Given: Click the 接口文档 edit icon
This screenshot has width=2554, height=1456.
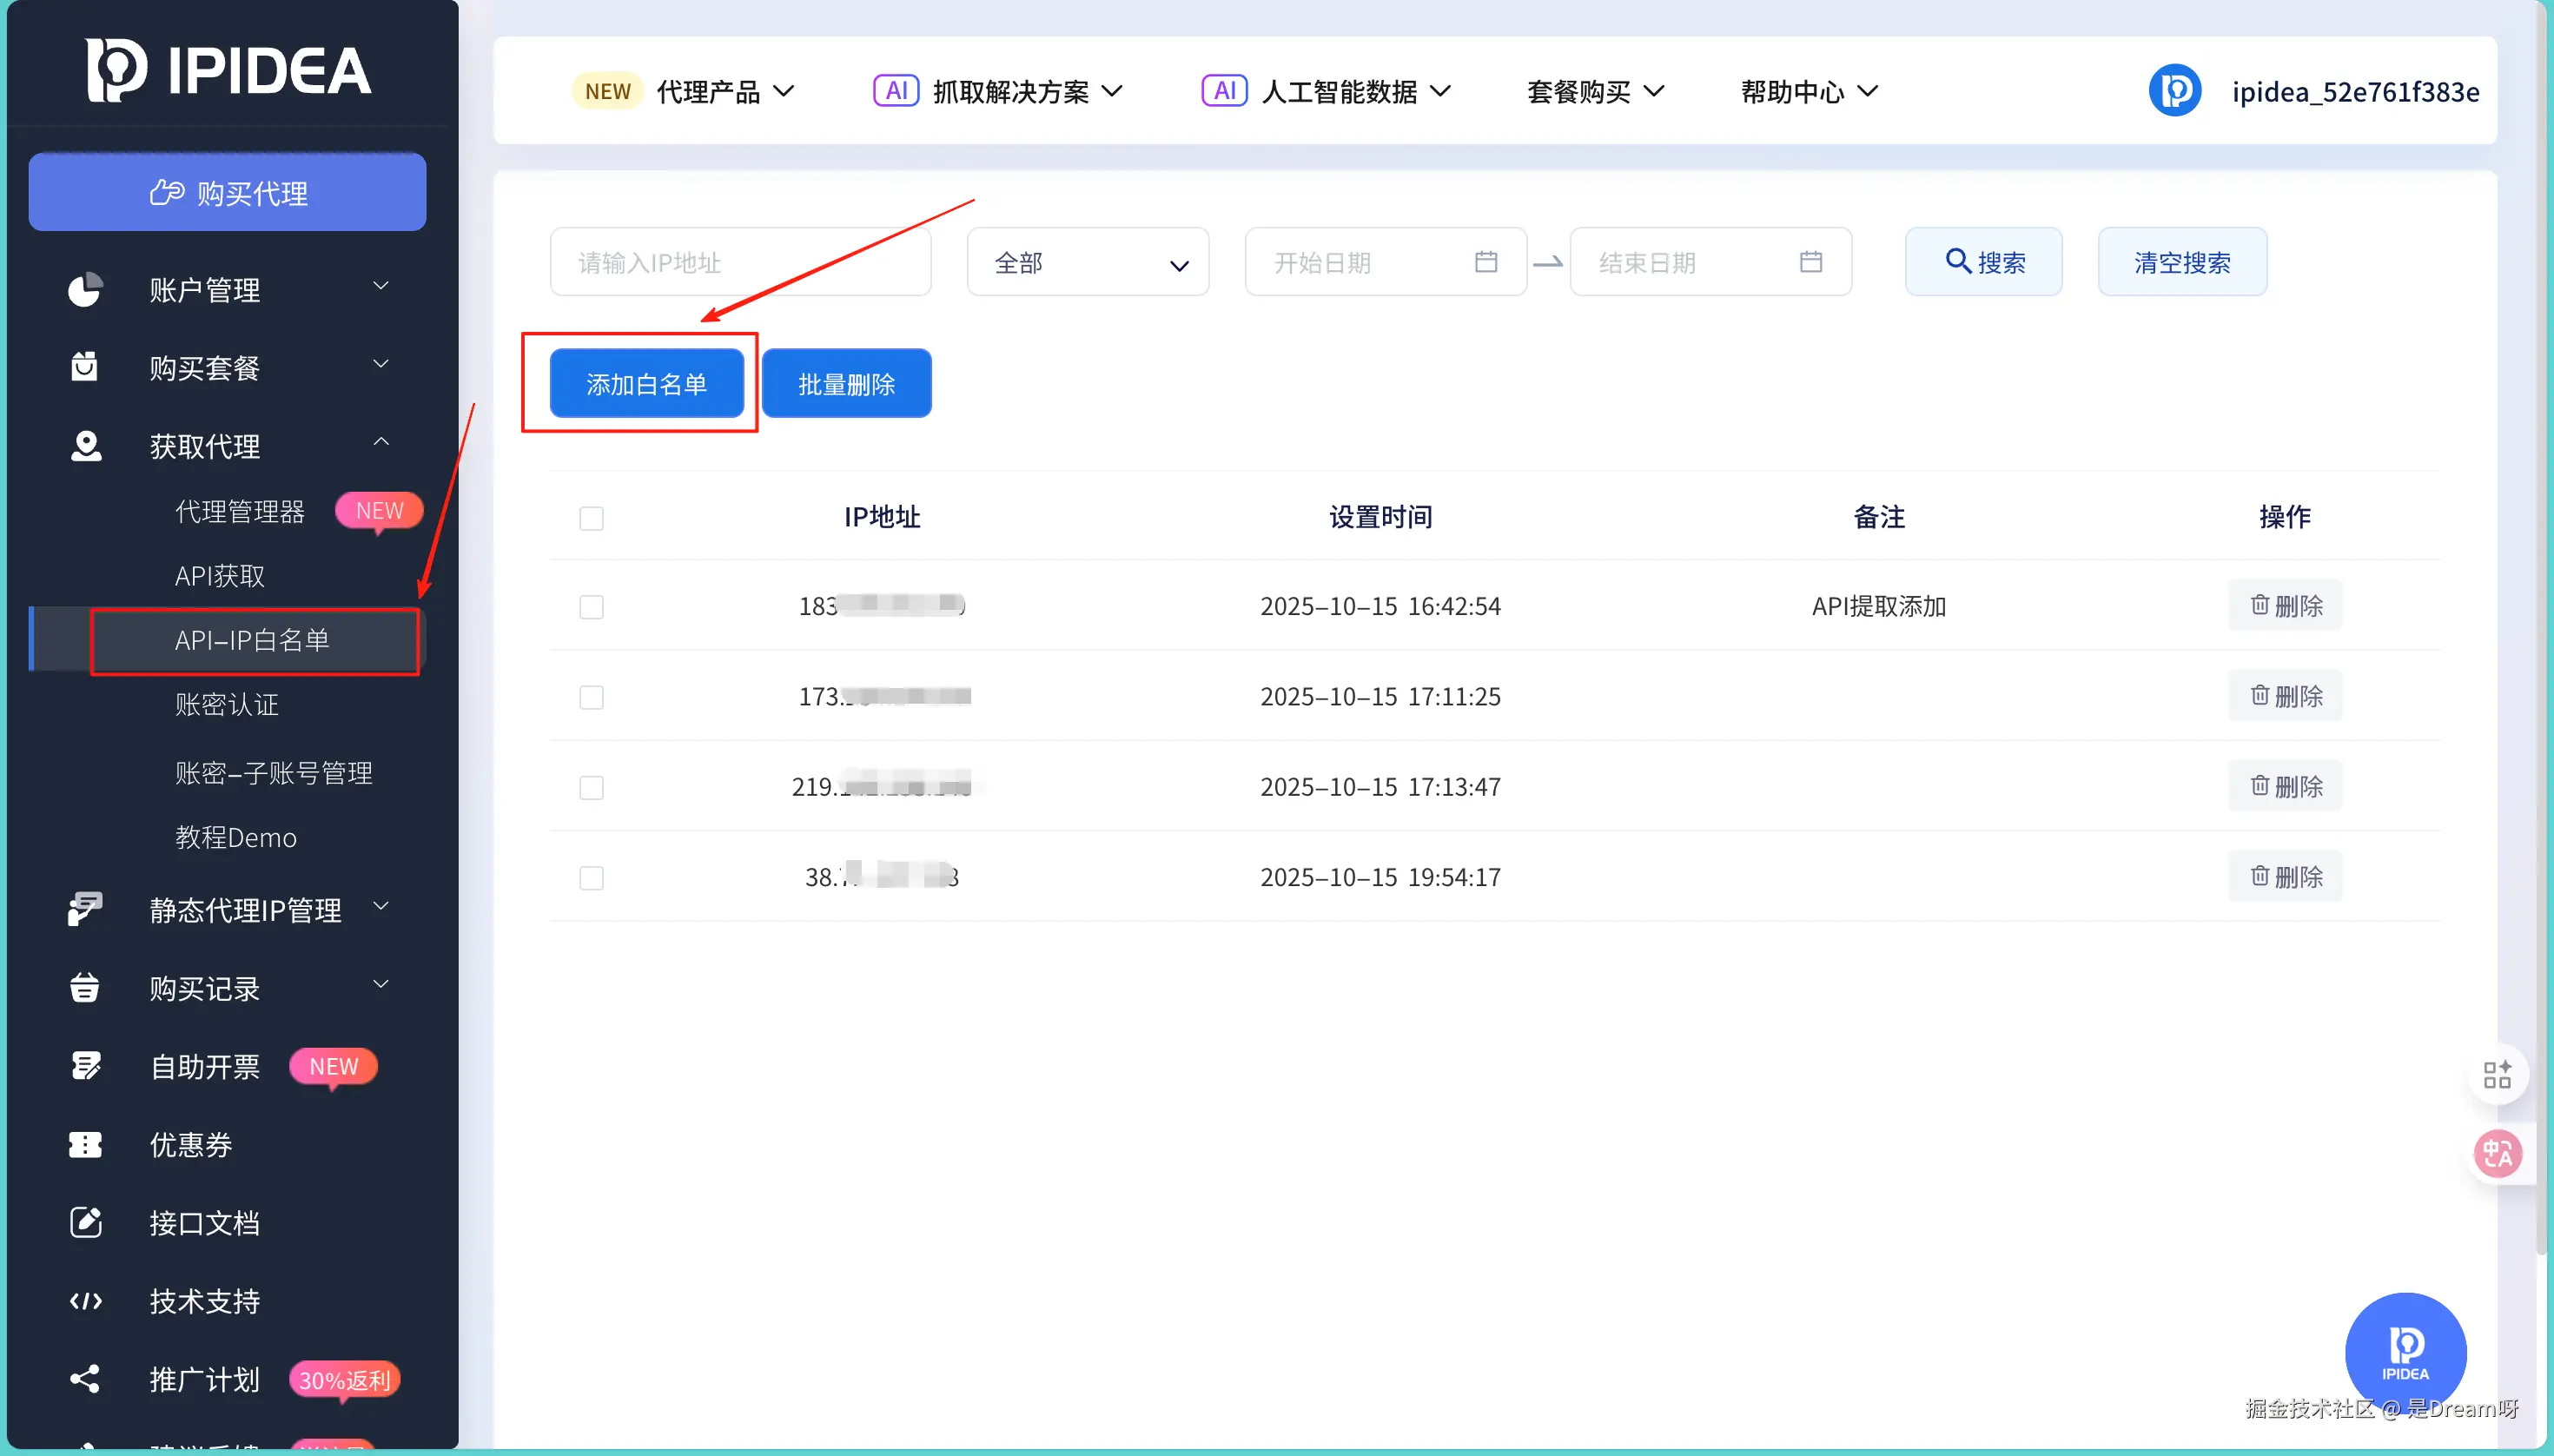Looking at the screenshot, I should coord(86,1222).
